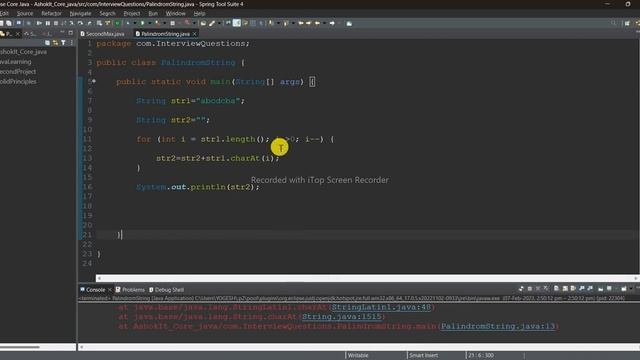Select the JavaLearning project
Viewport: 640px width, 360px height.
[x=16, y=62]
